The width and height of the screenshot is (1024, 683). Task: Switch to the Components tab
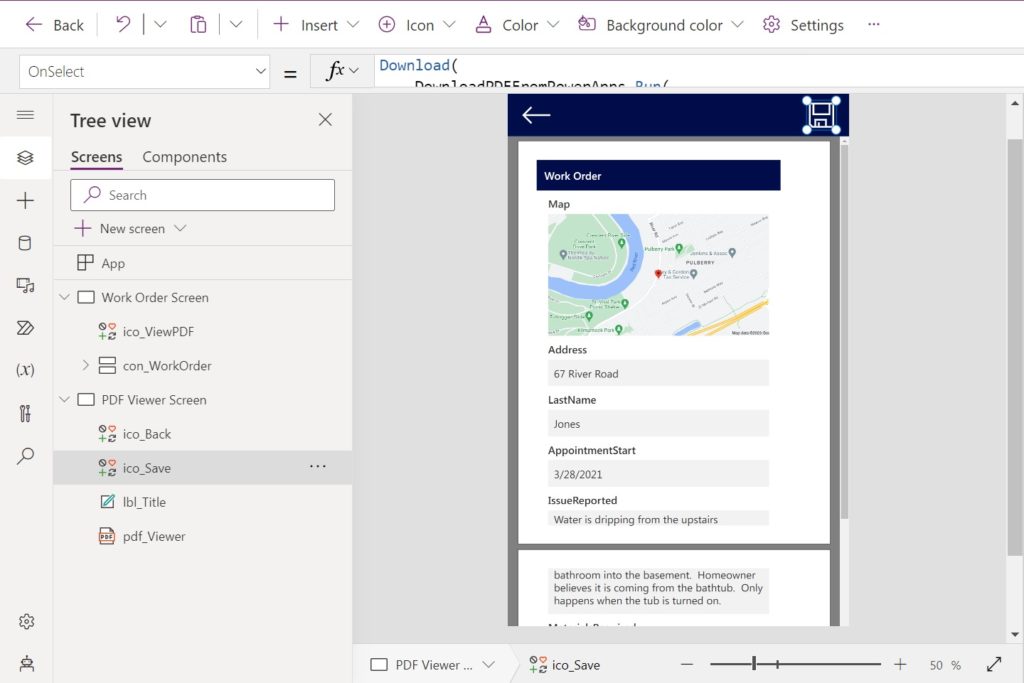point(184,157)
